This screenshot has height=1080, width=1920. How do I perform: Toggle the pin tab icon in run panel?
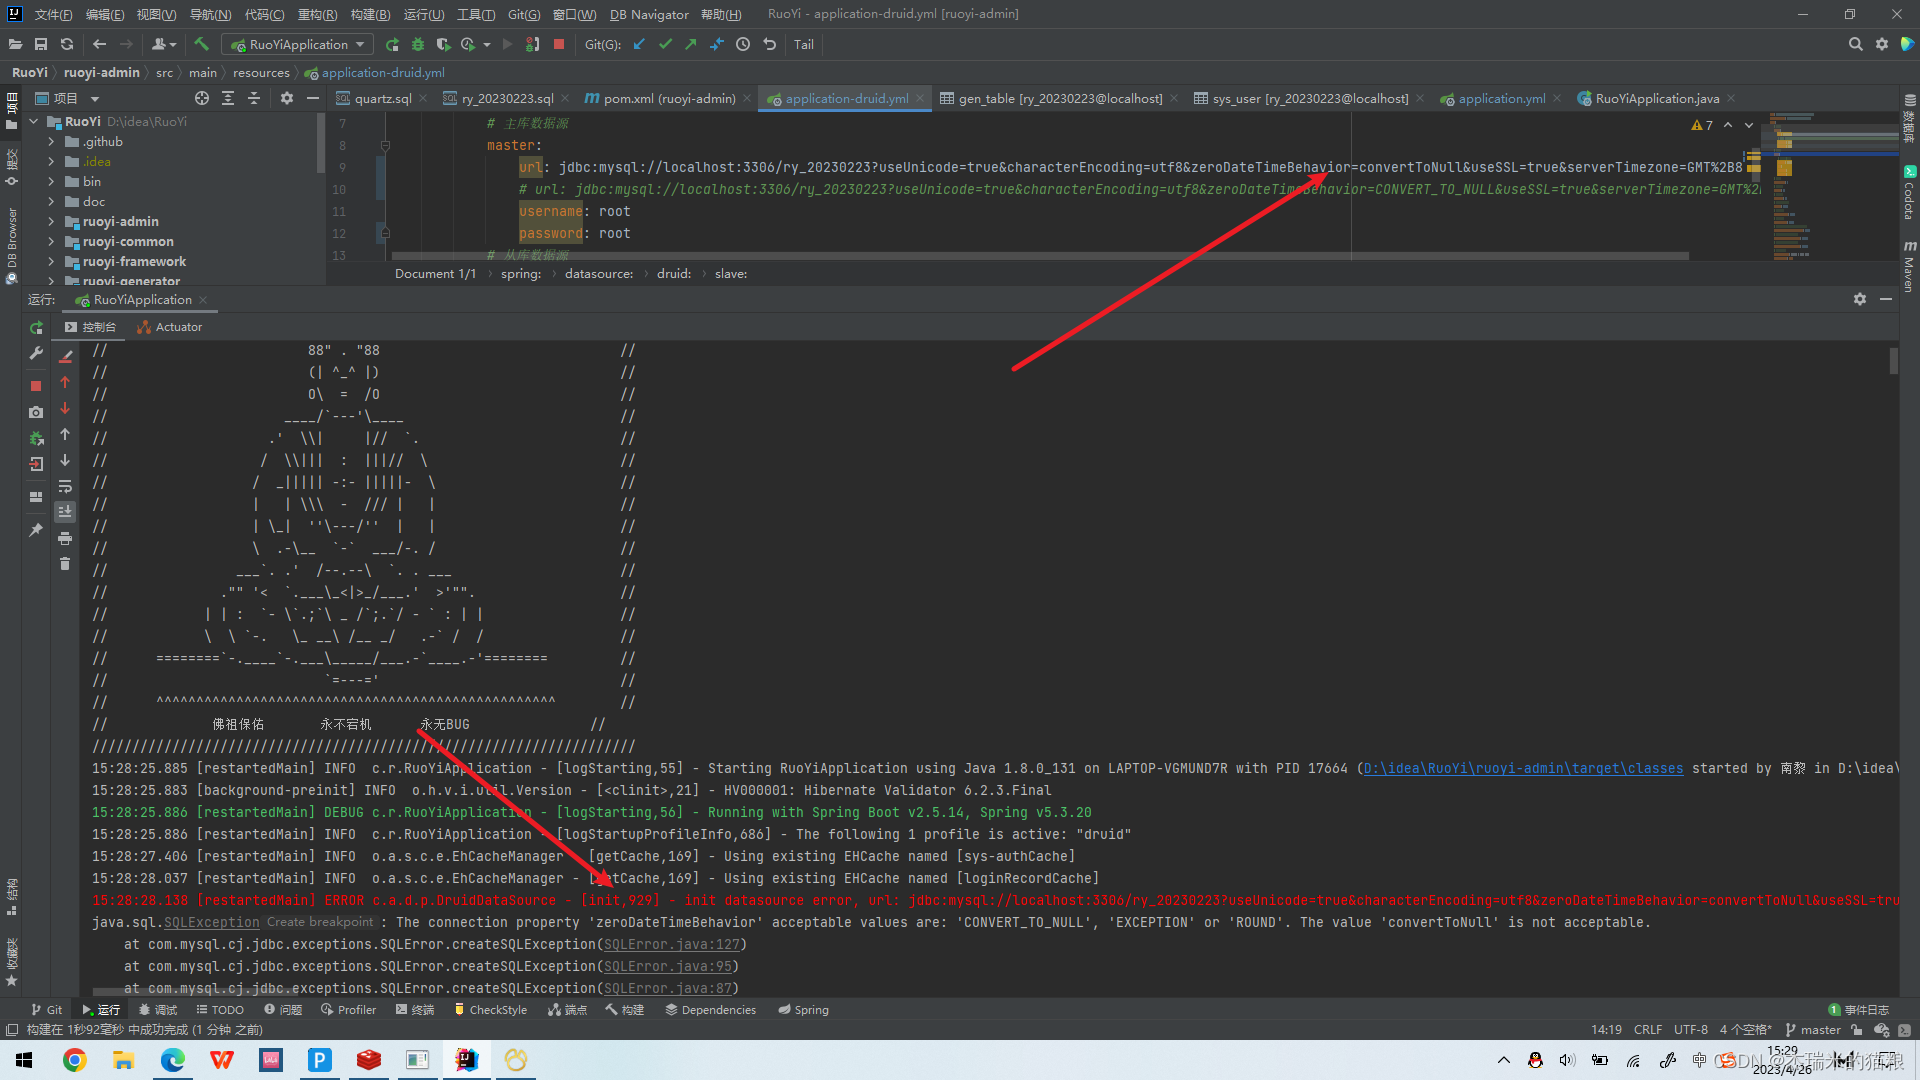(36, 530)
